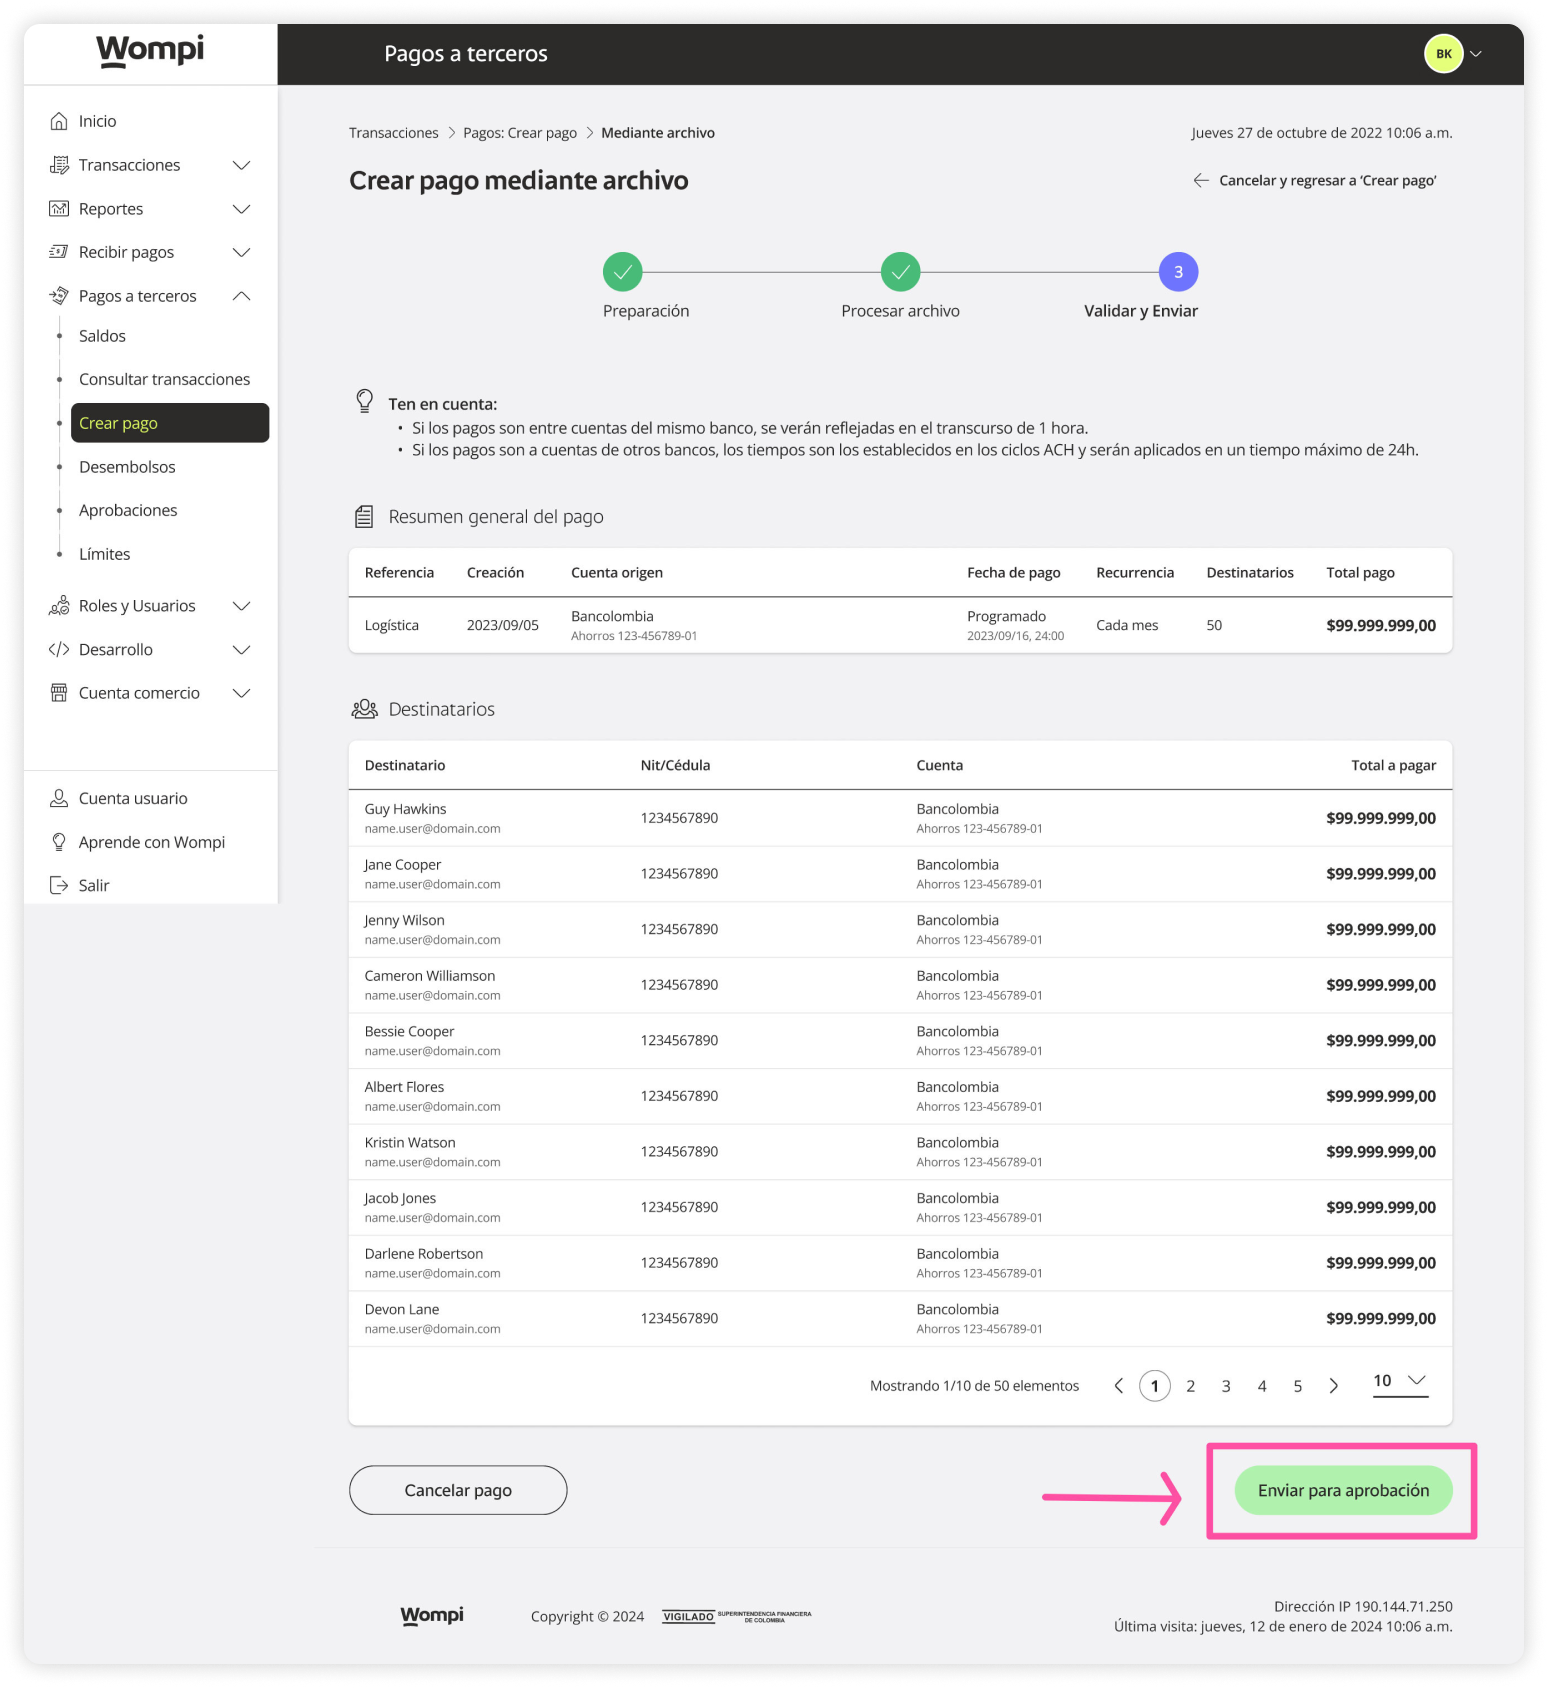Click the BK user avatar
The height and width of the screenshot is (1688, 1548).
(x=1443, y=54)
